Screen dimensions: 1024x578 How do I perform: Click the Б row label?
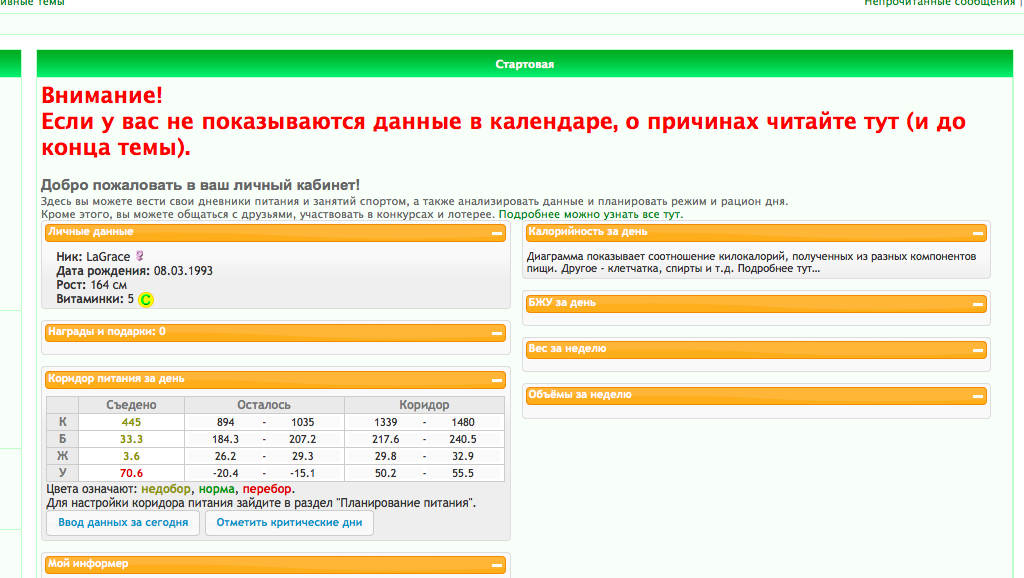coord(63,439)
